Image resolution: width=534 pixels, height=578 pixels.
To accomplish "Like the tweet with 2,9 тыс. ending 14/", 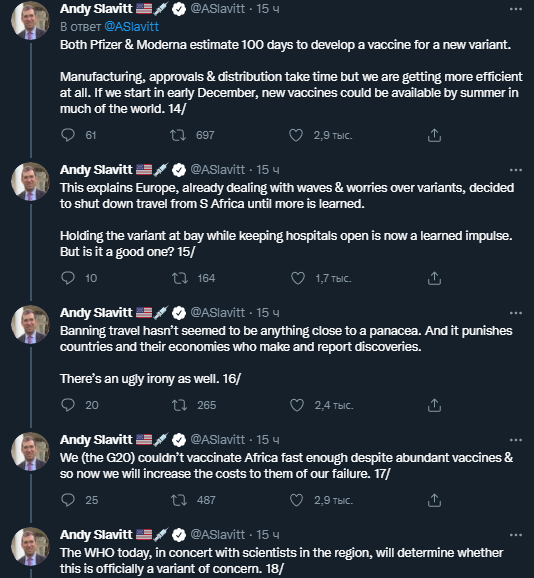I will (x=296, y=135).
